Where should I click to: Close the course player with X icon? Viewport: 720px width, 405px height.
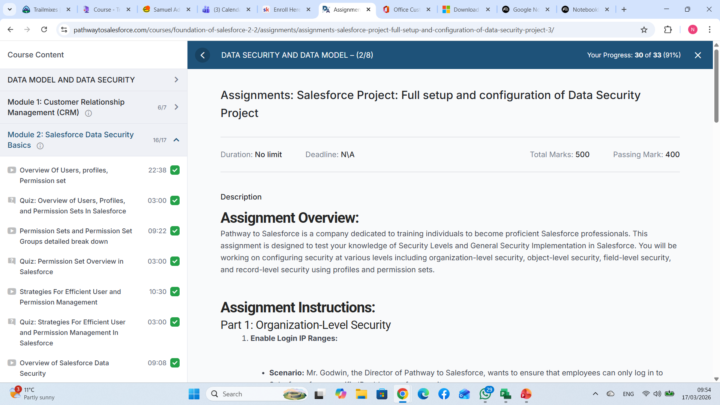(698, 55)
